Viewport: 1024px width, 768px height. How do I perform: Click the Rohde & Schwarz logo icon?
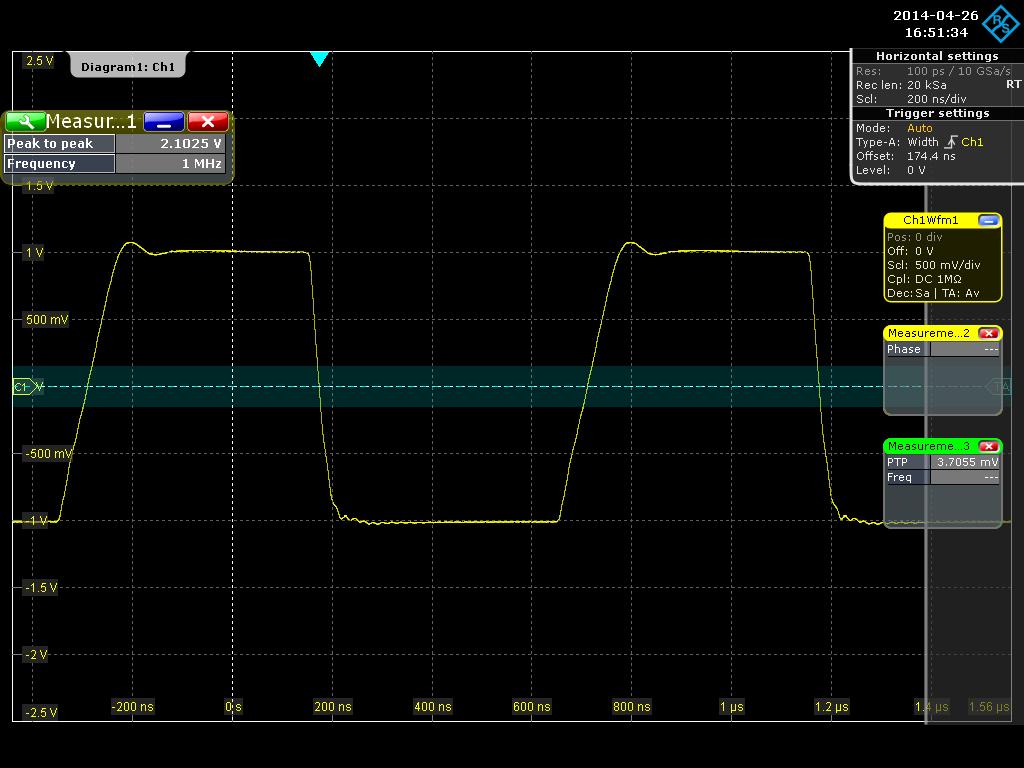click(x=1001, y=24)
